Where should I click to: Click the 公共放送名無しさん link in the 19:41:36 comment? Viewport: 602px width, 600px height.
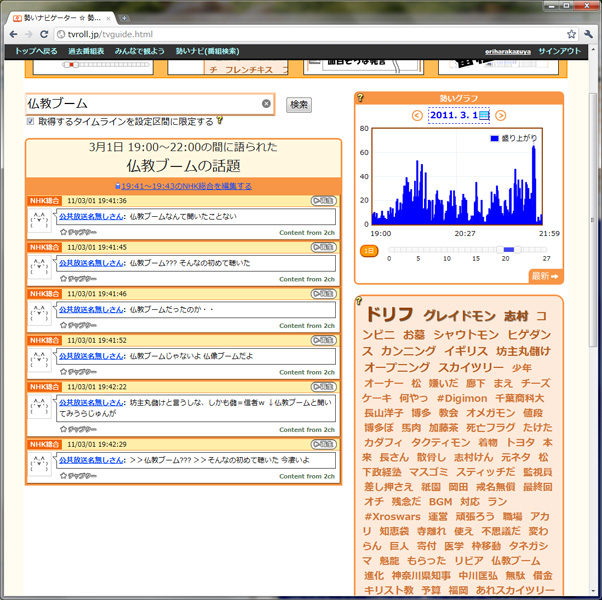coord(91,217)
